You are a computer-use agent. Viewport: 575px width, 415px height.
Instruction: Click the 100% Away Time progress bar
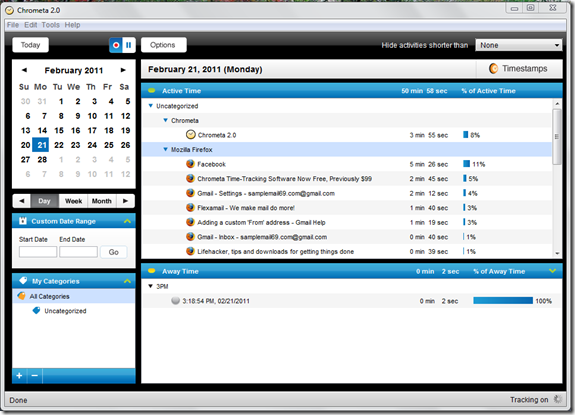[x=503, y=301]
